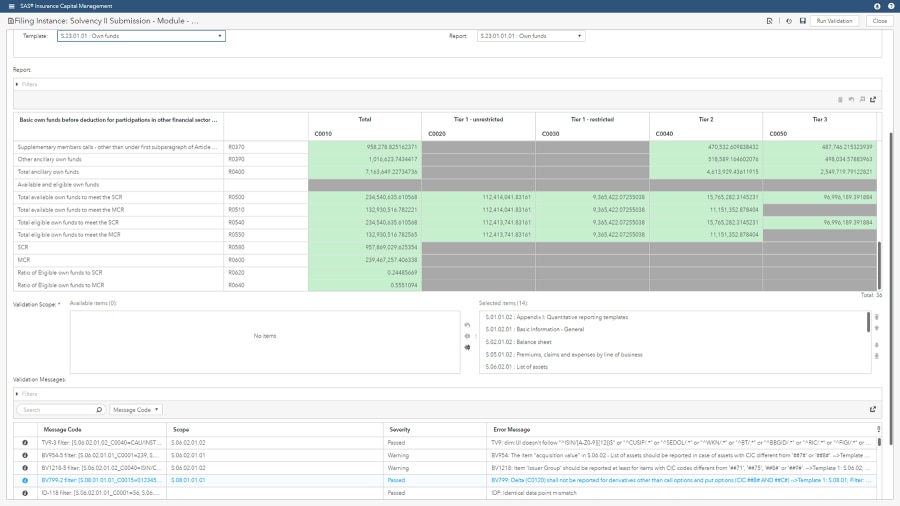Open the user account icon in the top bar
Viewport: 900px width, 506px height.
(877, 6)
